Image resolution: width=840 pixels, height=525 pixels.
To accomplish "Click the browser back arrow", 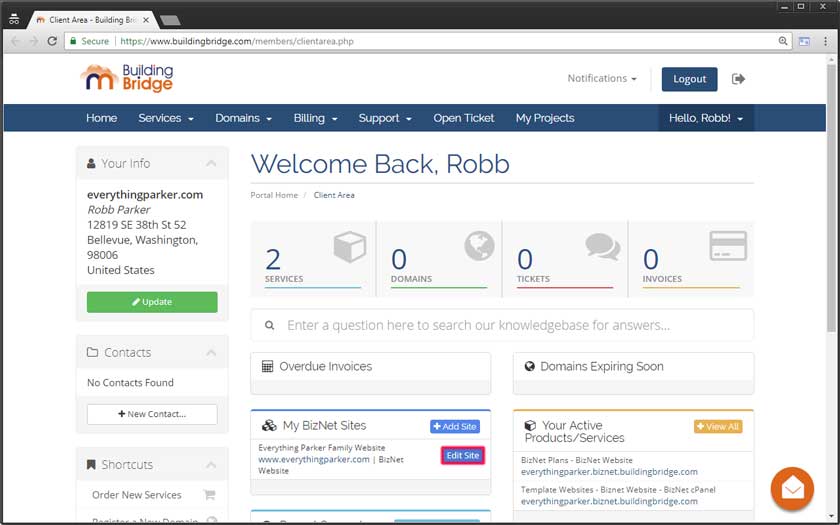I will coord(16,41).
